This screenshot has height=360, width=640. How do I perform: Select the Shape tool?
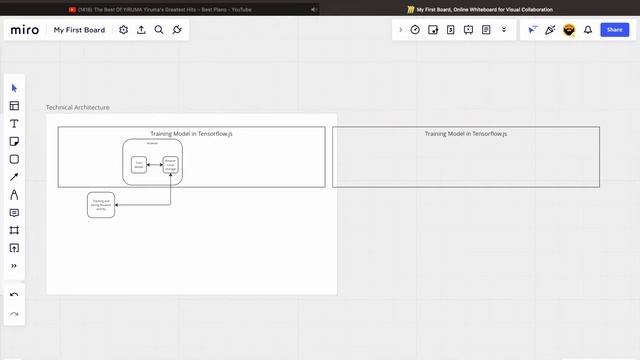[14, 159]
